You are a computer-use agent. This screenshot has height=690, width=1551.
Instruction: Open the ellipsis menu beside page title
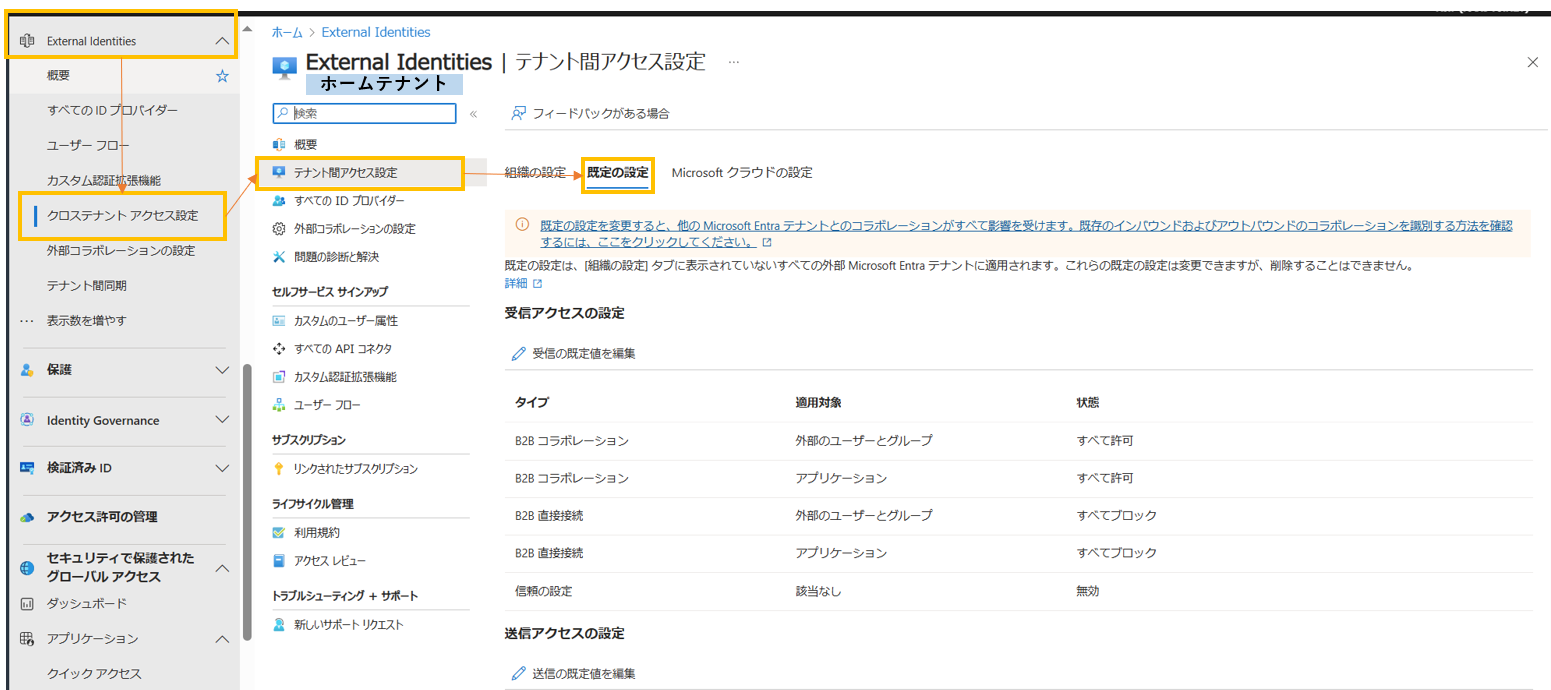(734, 62)
